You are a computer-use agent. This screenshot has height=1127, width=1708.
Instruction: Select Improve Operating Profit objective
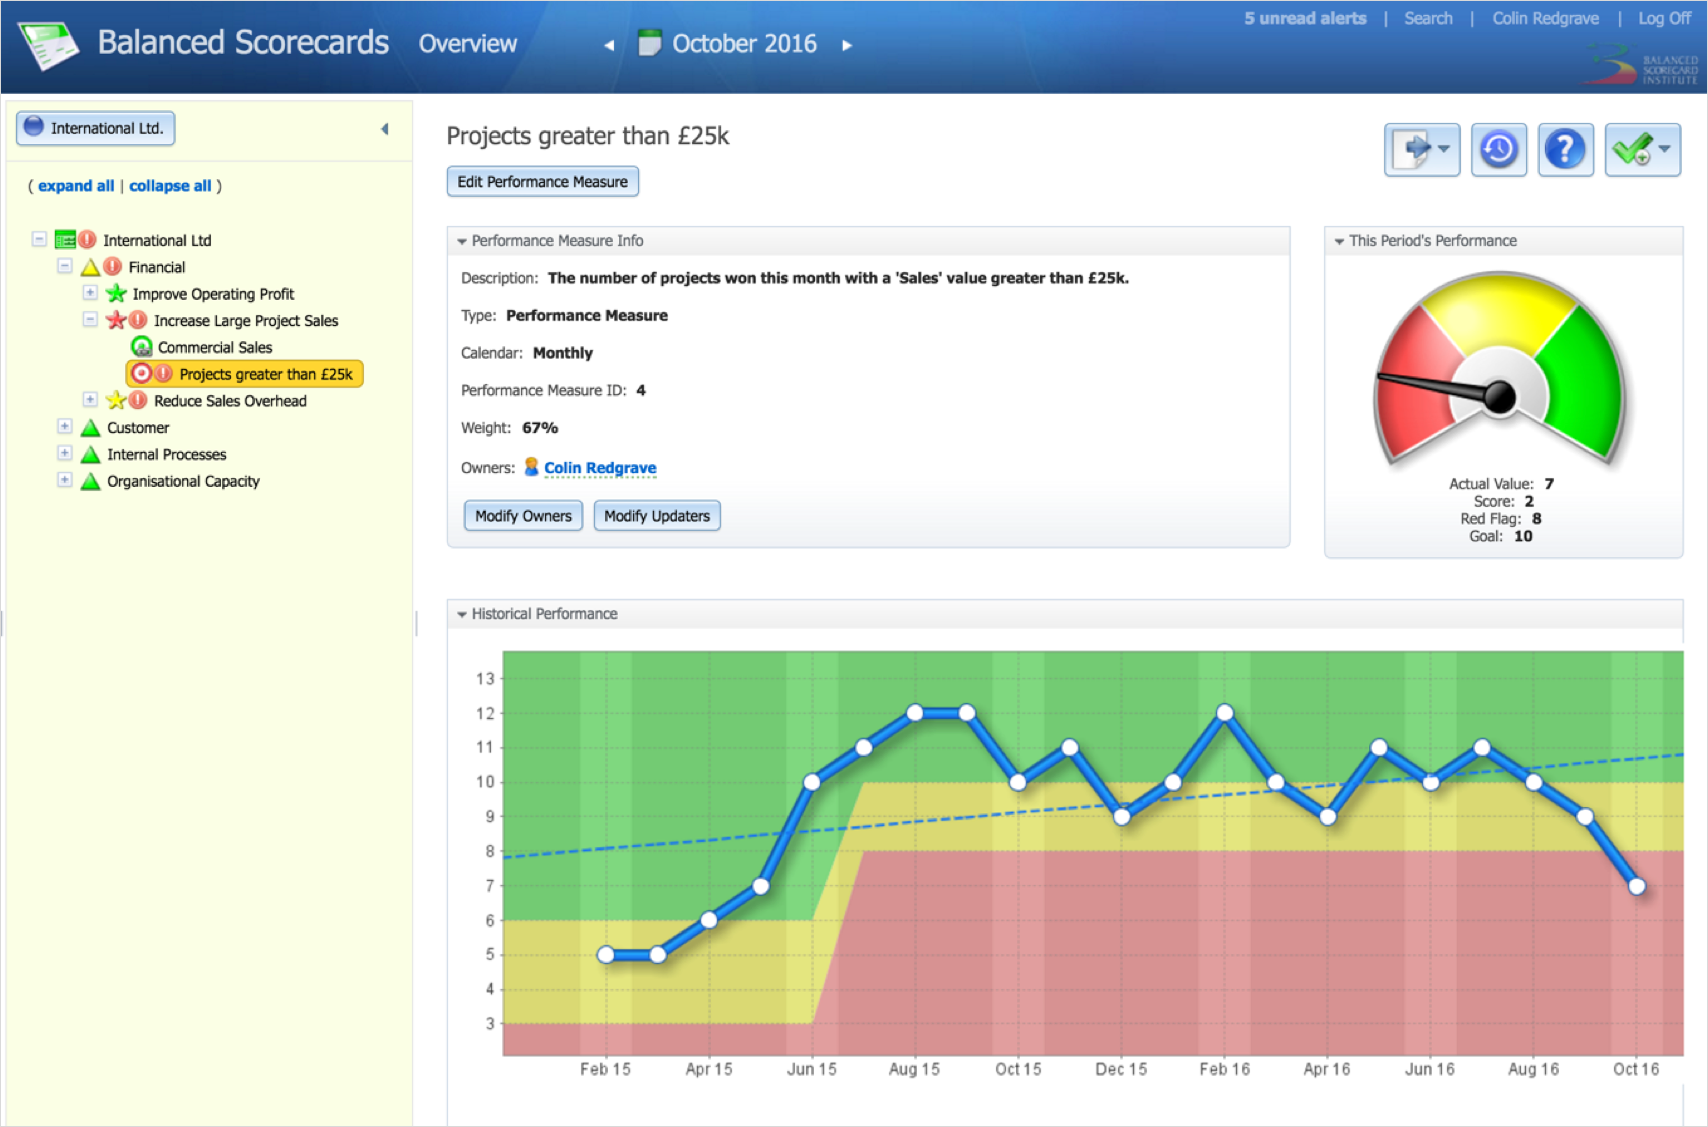(x=213, y=294)
